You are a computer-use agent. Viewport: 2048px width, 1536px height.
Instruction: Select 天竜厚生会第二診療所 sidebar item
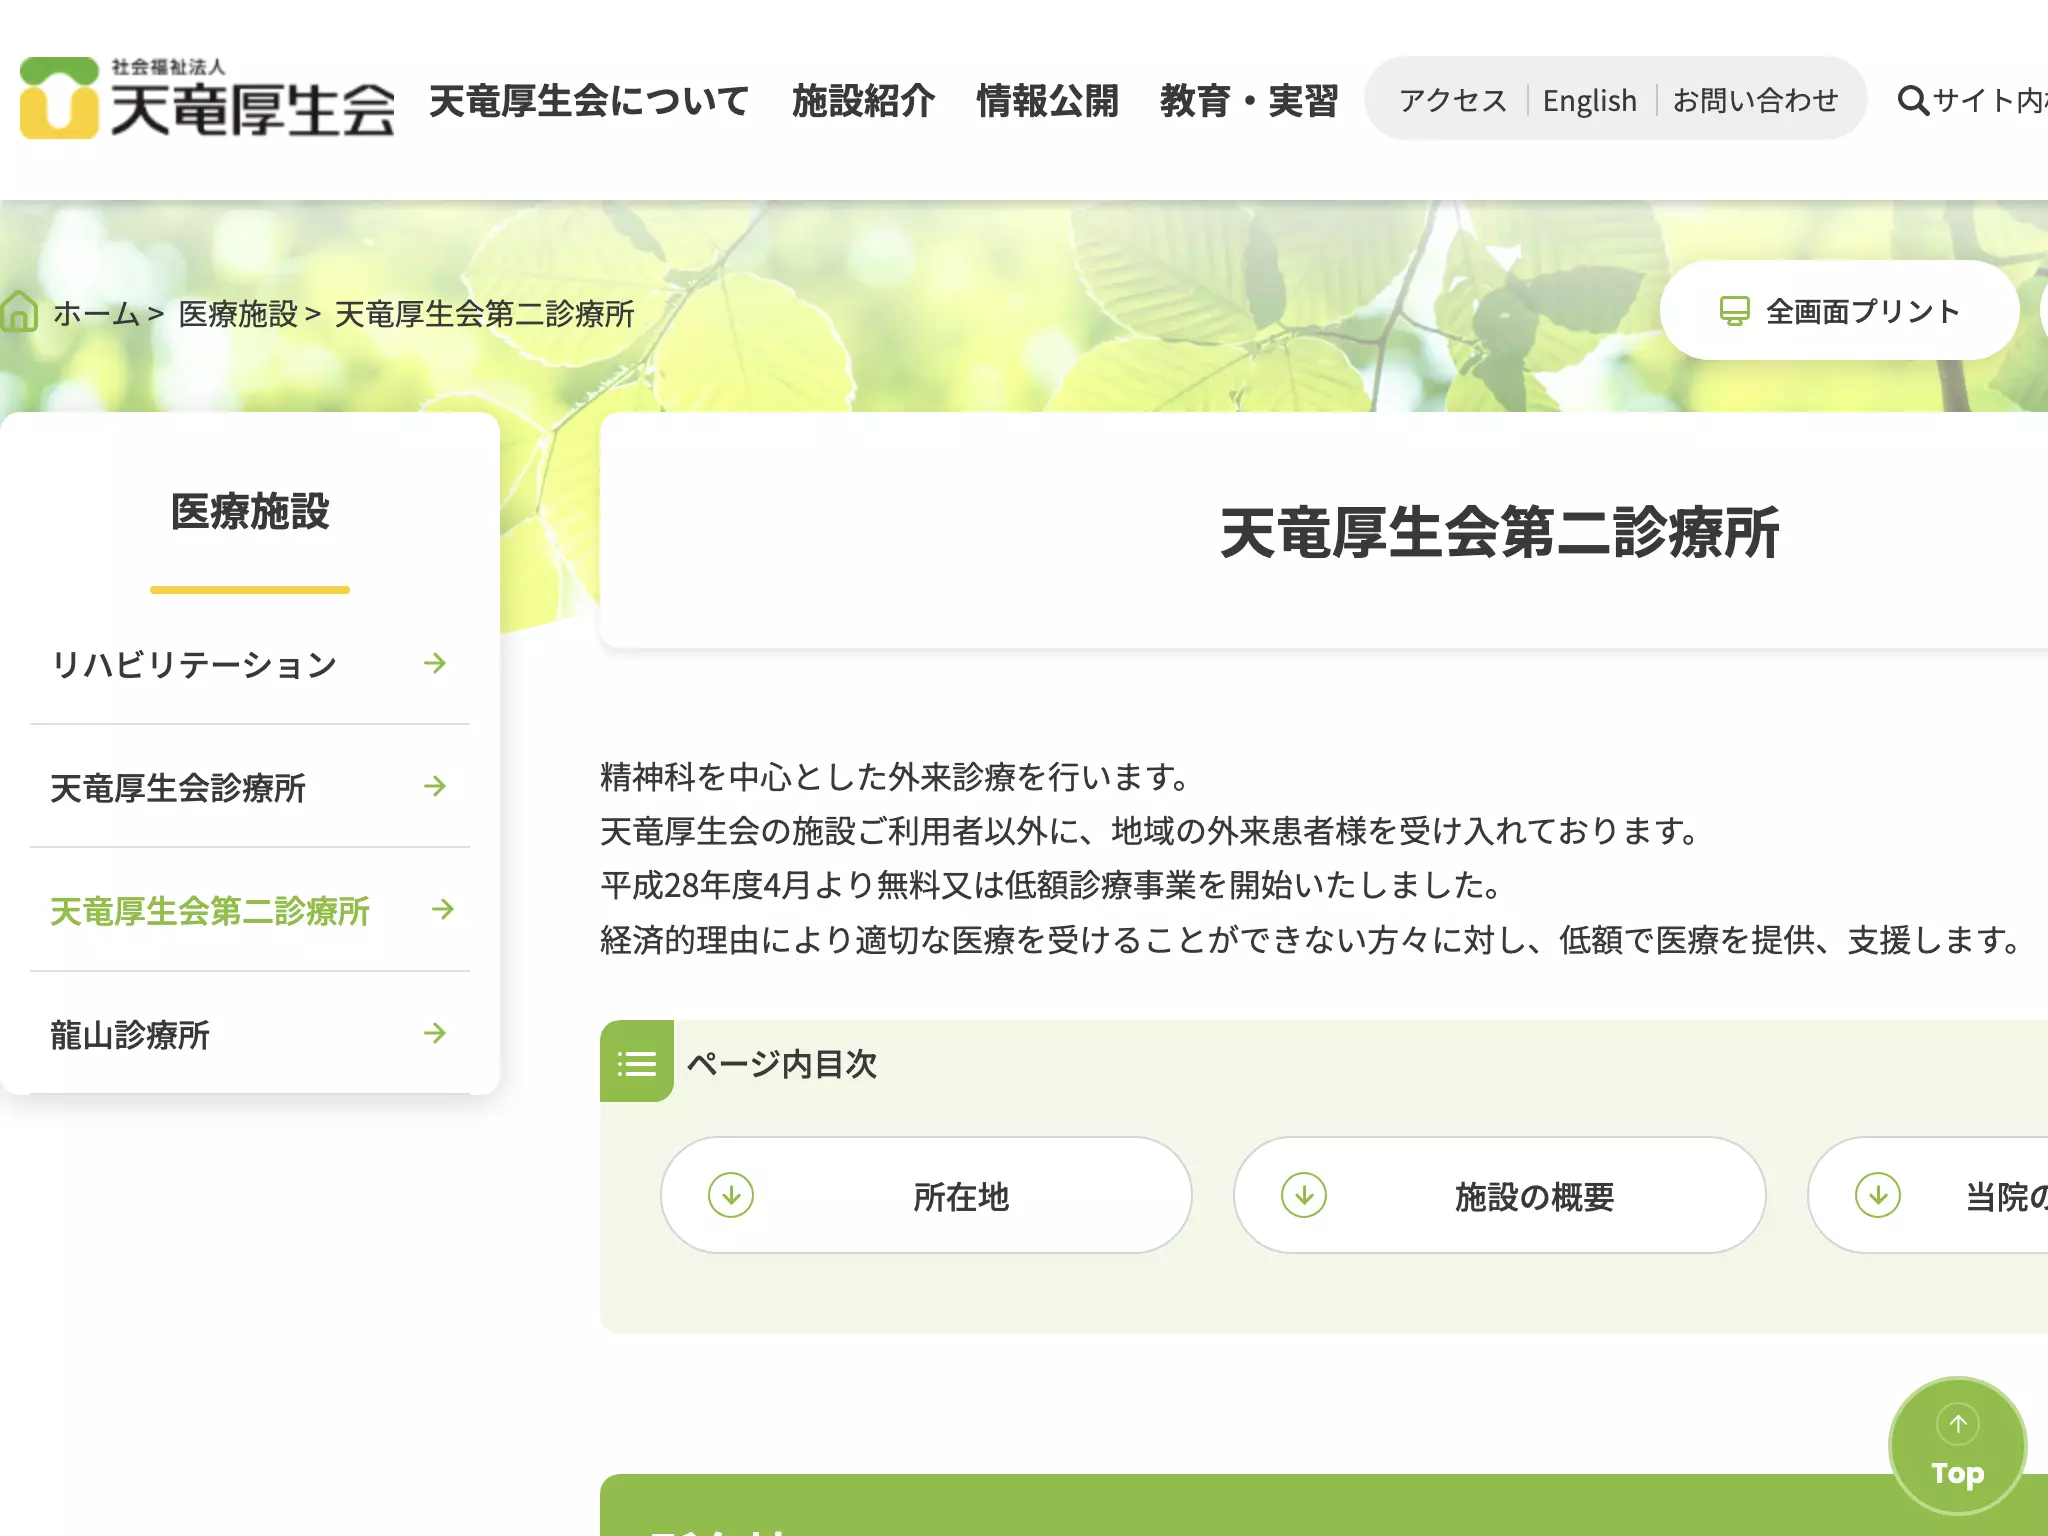pyautogui.click(x=250, y=909)
